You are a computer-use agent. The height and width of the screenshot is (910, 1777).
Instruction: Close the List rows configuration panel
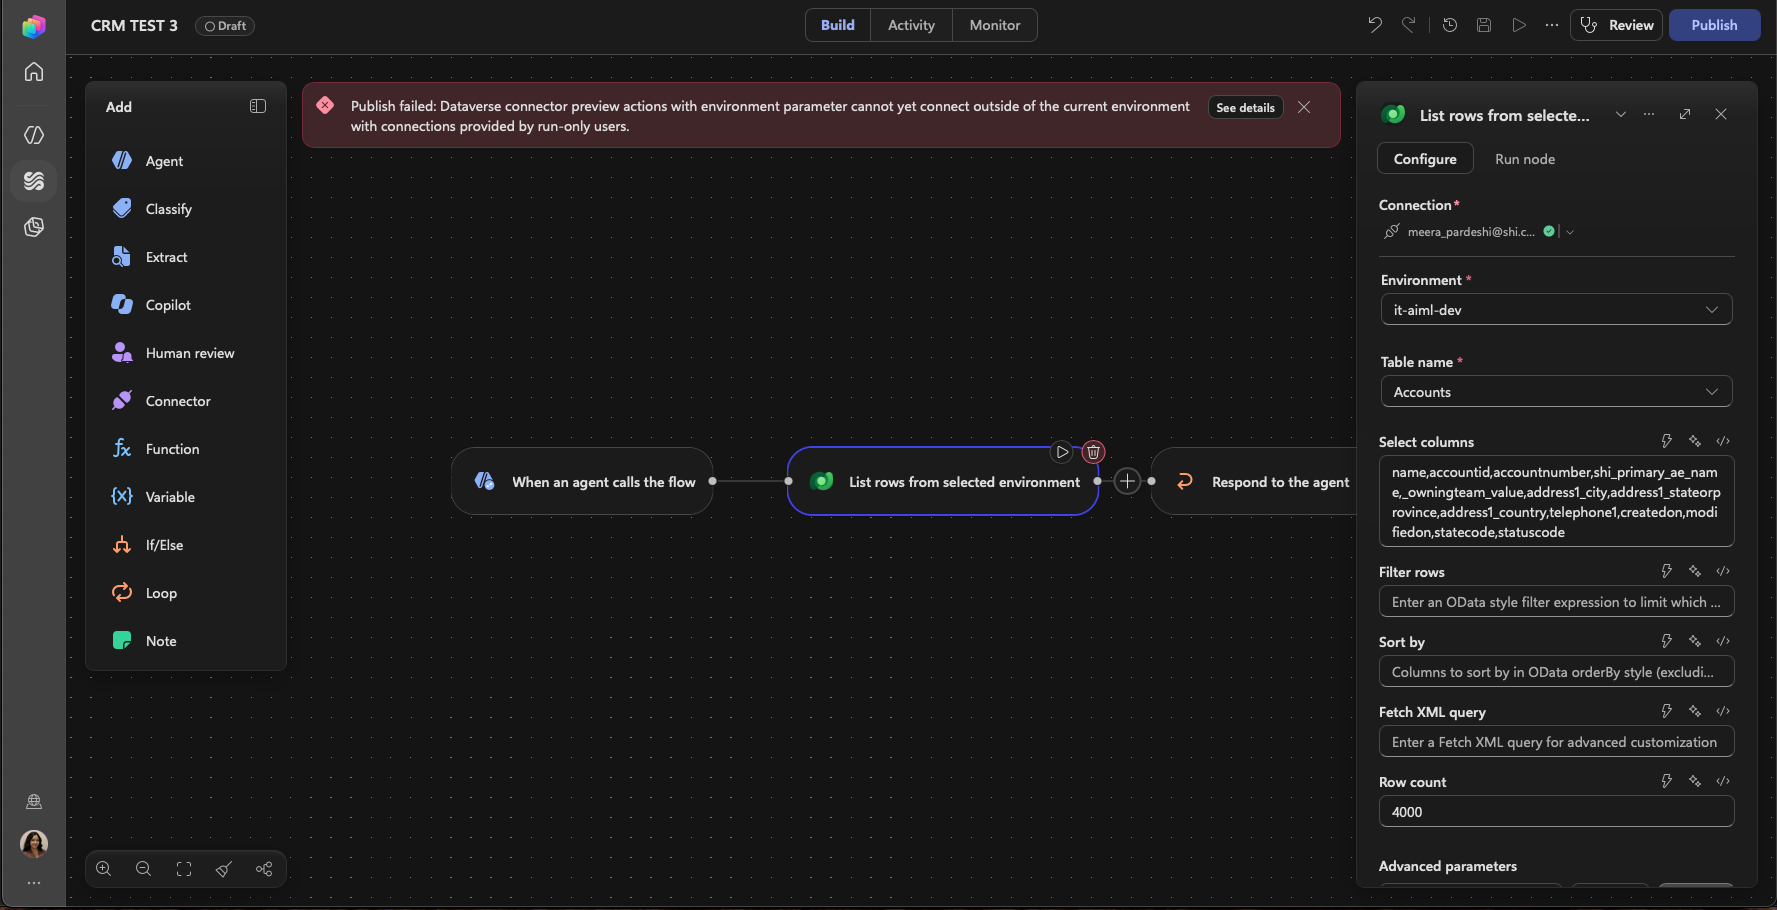1721,114
